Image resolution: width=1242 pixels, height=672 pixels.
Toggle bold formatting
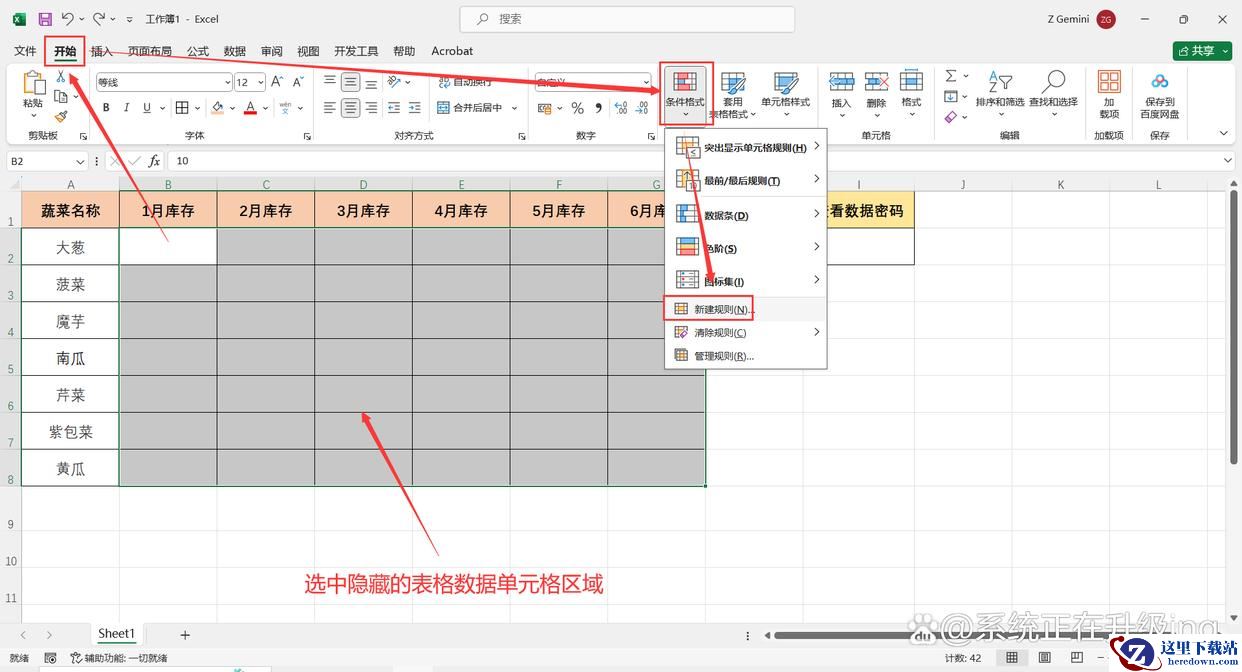(104, 108)
